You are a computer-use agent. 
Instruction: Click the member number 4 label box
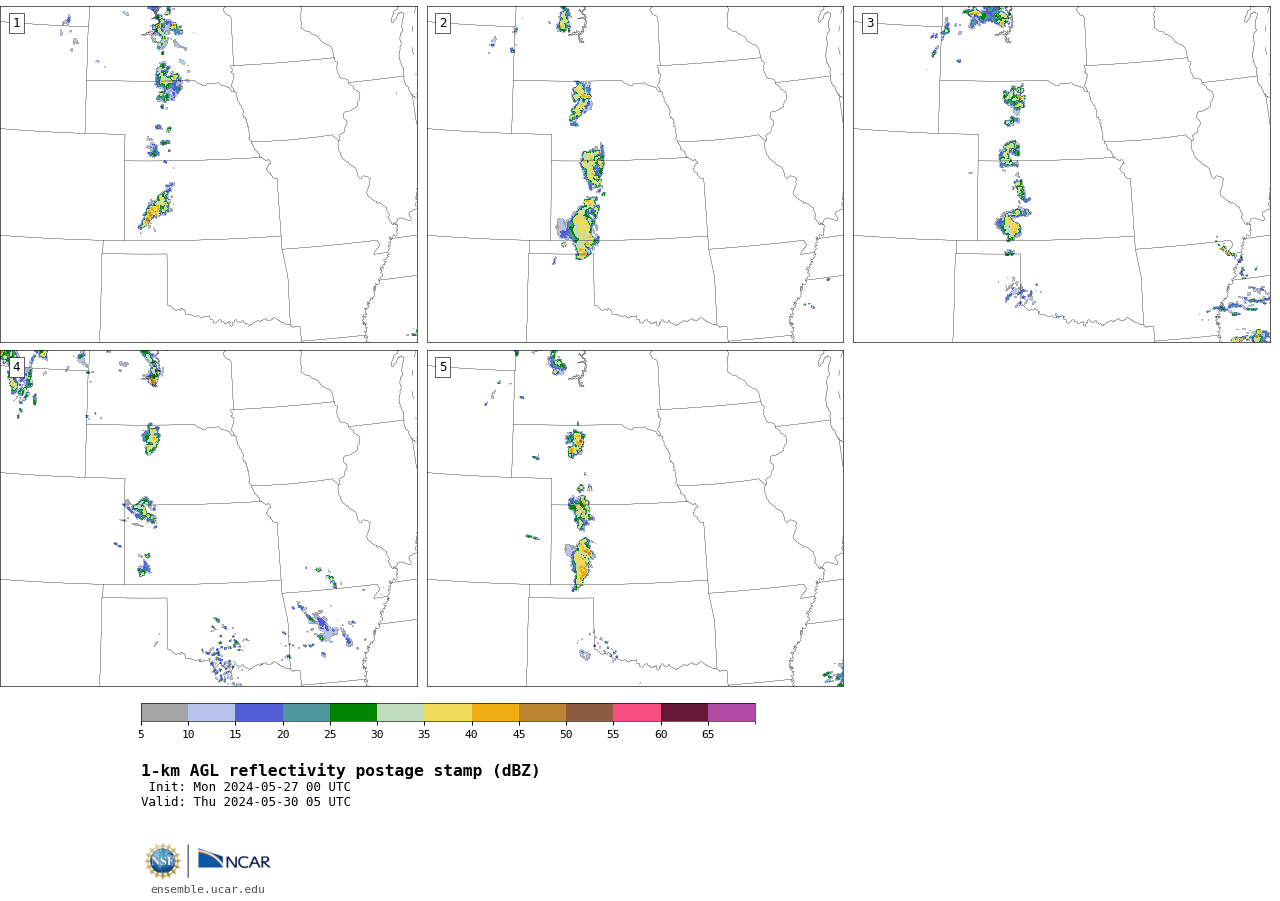(x=16, y=367)
